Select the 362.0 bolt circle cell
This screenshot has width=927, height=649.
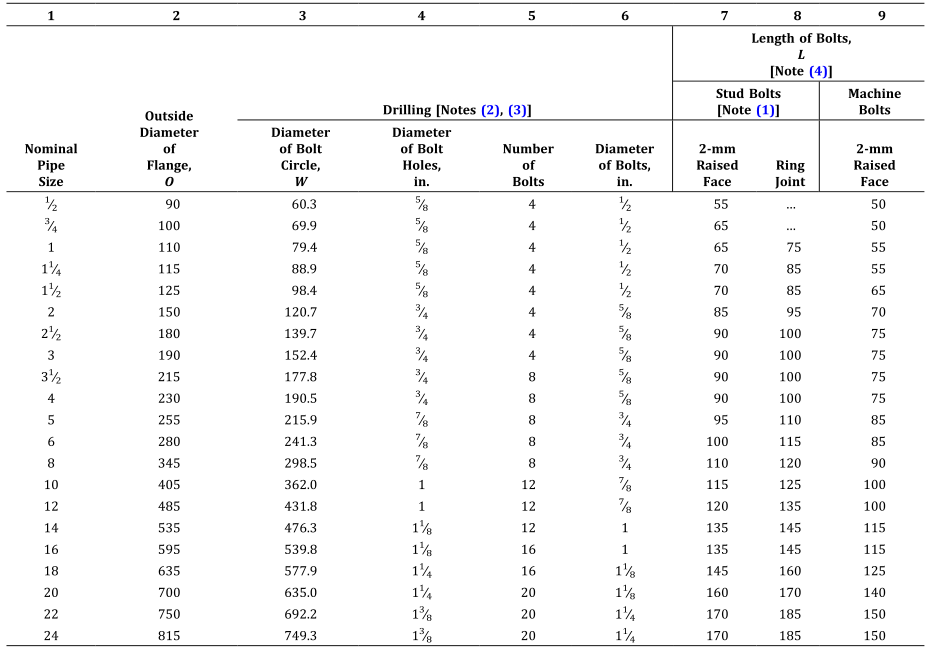[x=300, y=484]
